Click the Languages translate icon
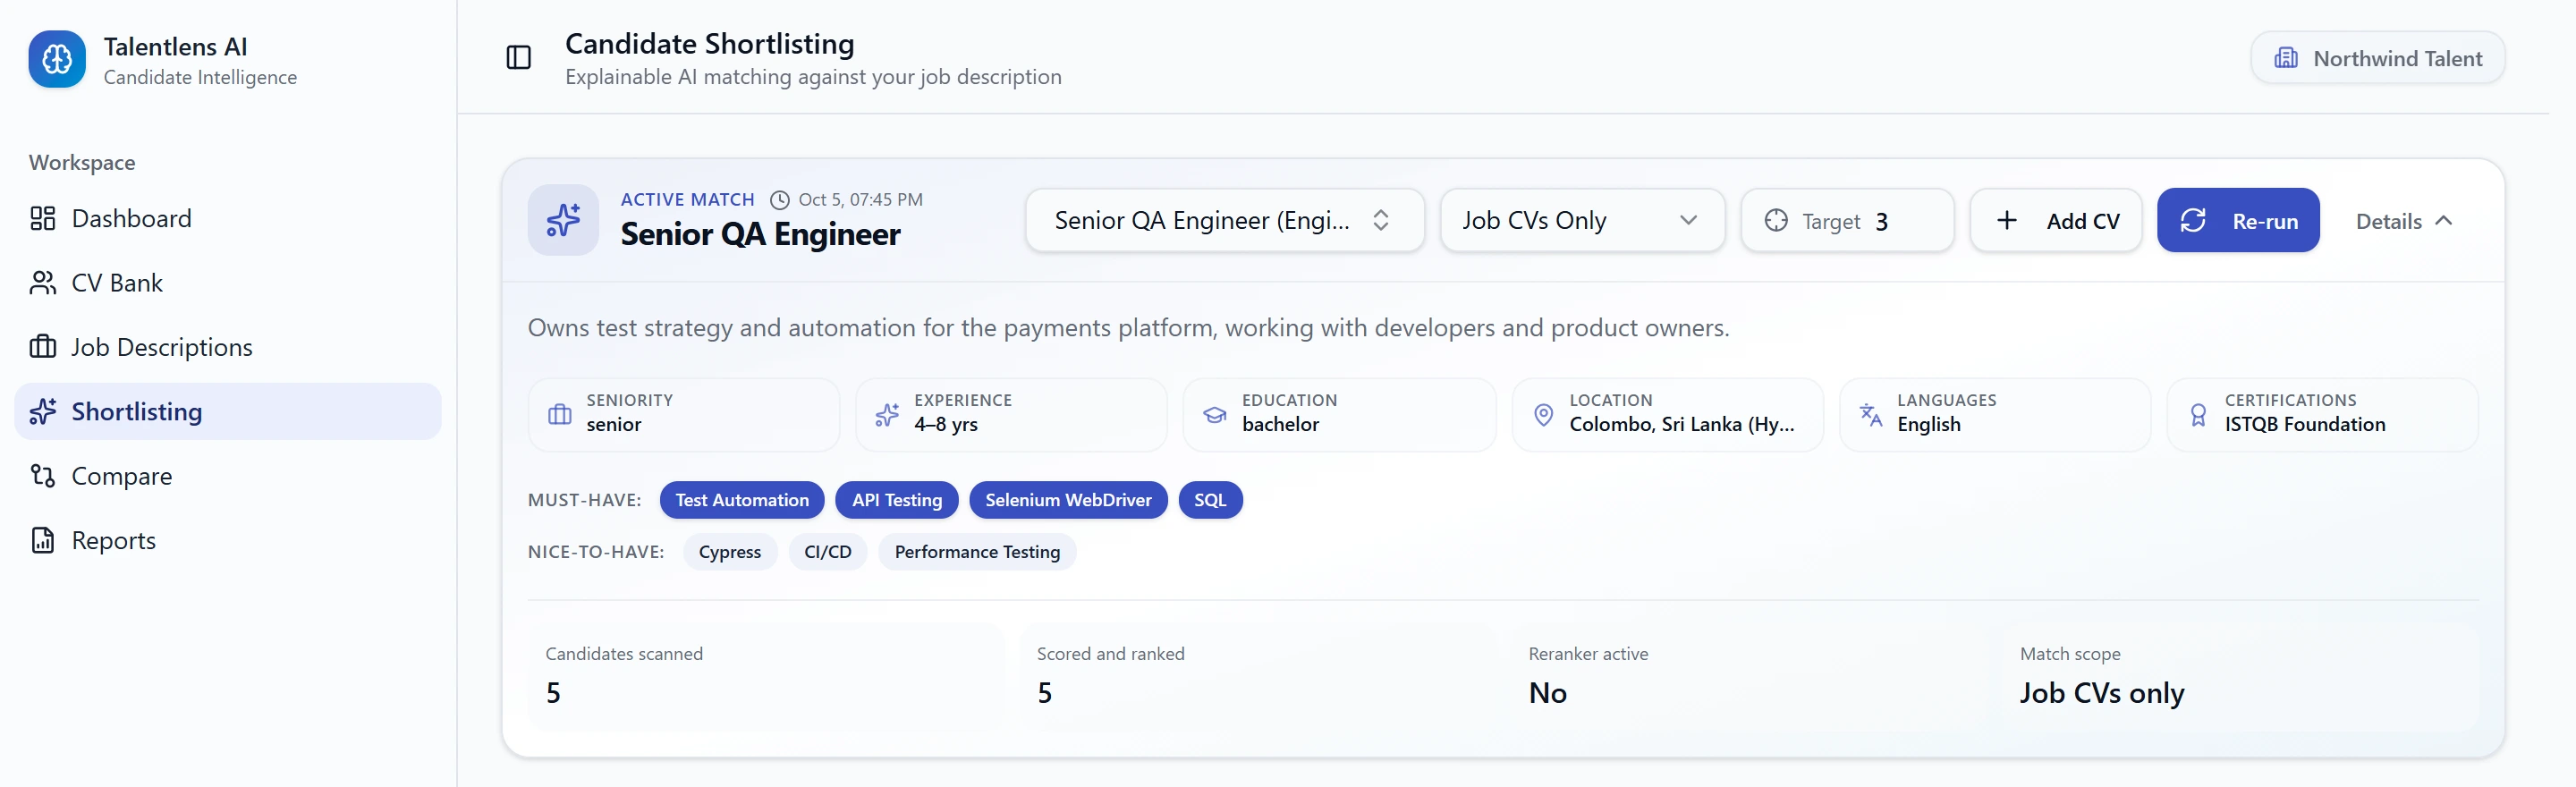The width and height of the screenshot is (2576, 787). [1870, 414]
